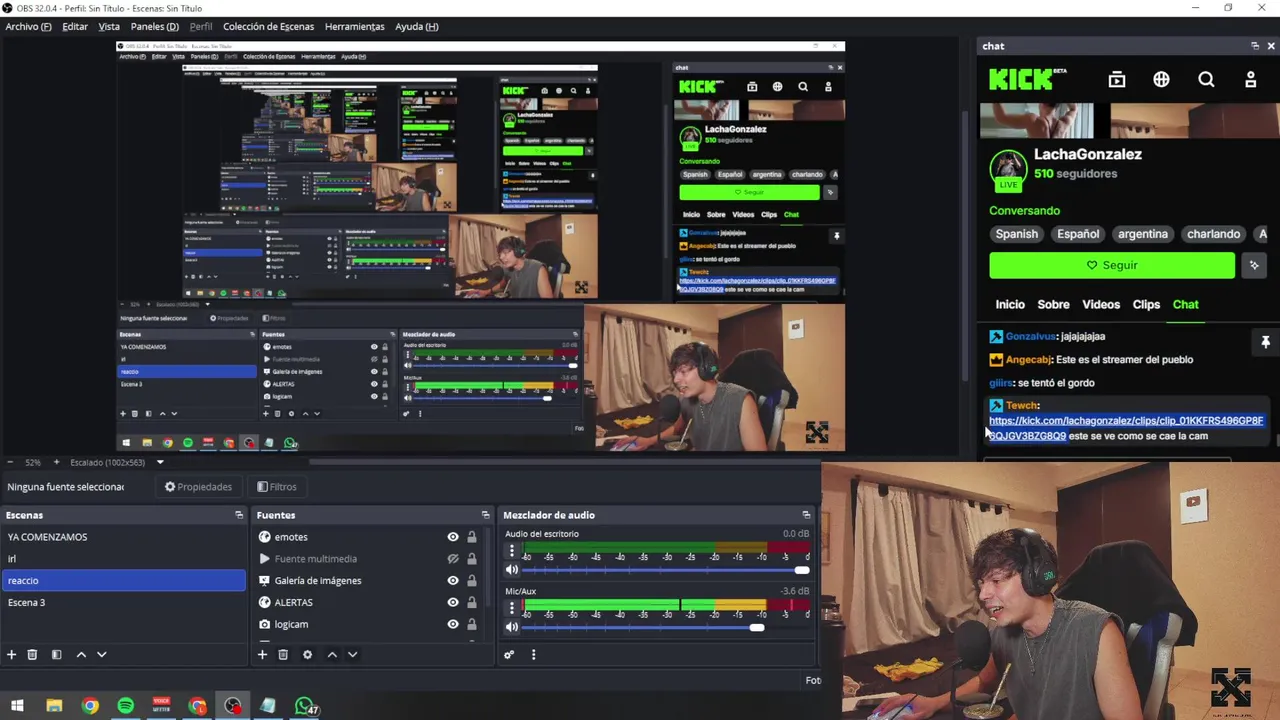Hide the Galería de imágenes source
Viewport: 1280px width, 720px height.
453,581
